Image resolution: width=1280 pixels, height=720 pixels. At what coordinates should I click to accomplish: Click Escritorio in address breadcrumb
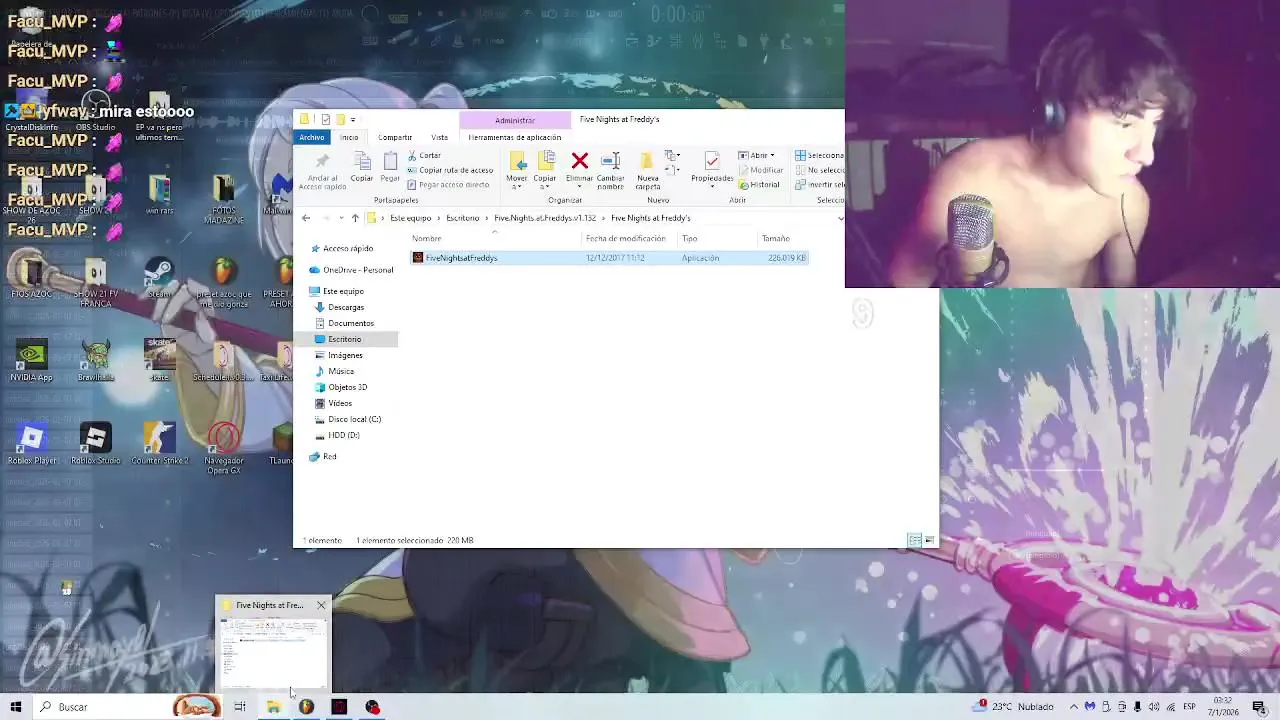point(463,218)
